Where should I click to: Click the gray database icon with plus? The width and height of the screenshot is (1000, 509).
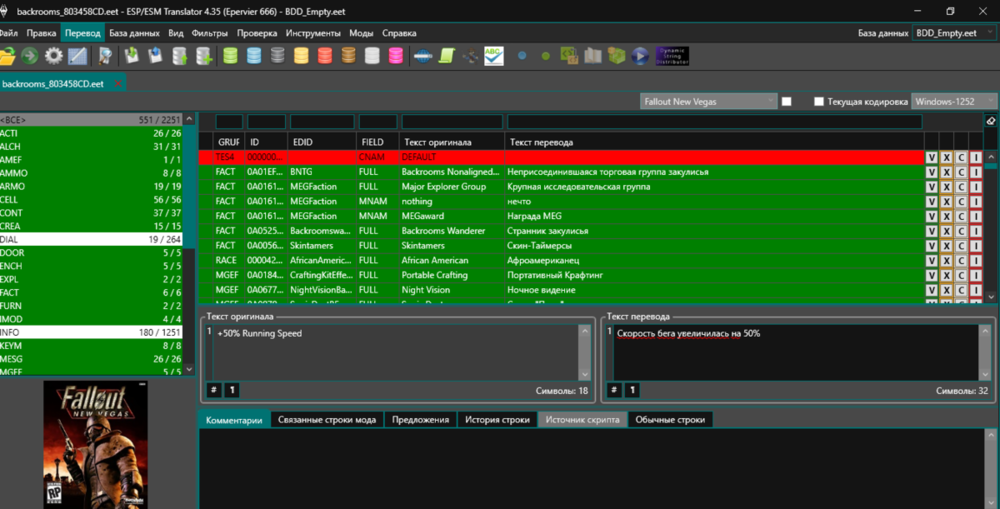click(x=204, y=56)
